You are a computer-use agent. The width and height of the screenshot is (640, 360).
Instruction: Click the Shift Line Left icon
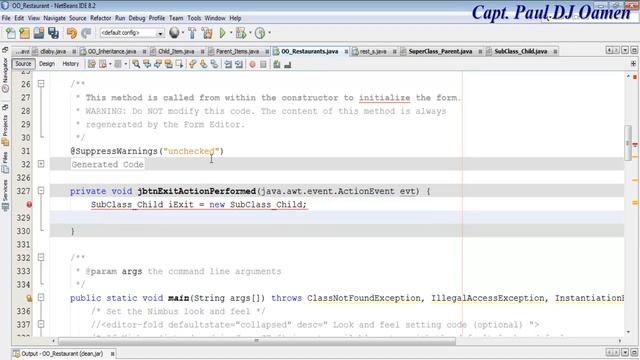pos(228,64)
